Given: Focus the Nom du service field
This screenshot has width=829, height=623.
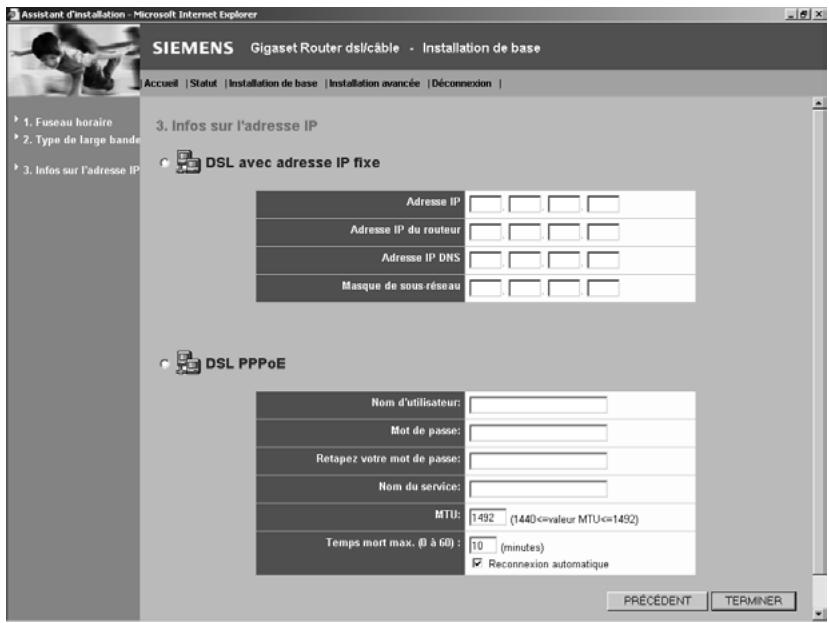Looking at the screenshot, I should (538, 489).
